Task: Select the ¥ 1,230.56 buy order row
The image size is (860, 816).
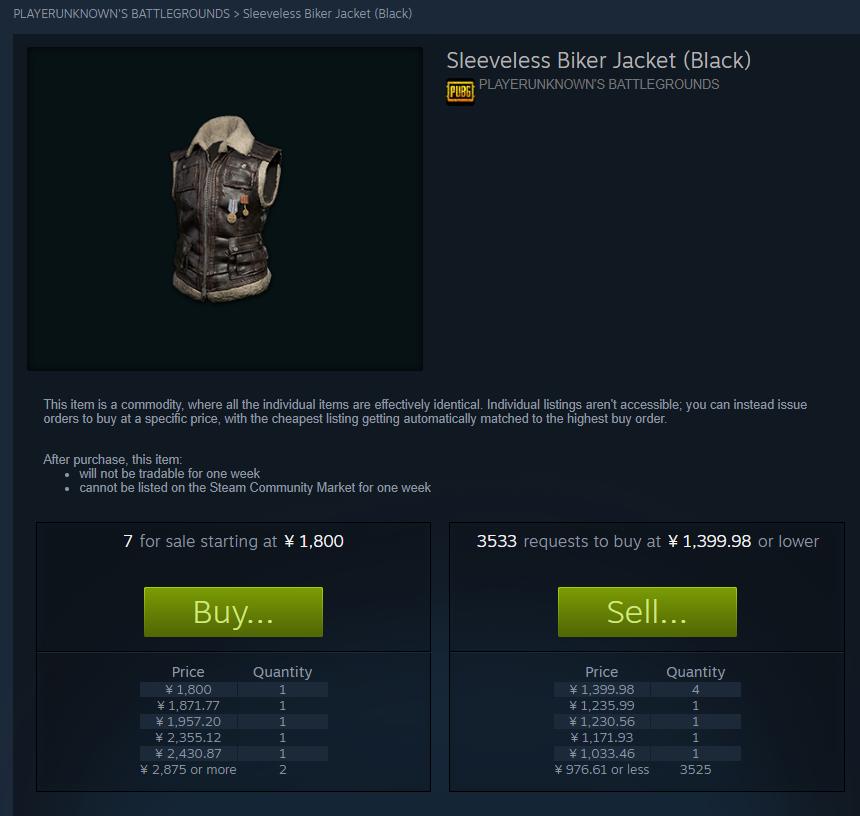Action: (x=647, y=721)
